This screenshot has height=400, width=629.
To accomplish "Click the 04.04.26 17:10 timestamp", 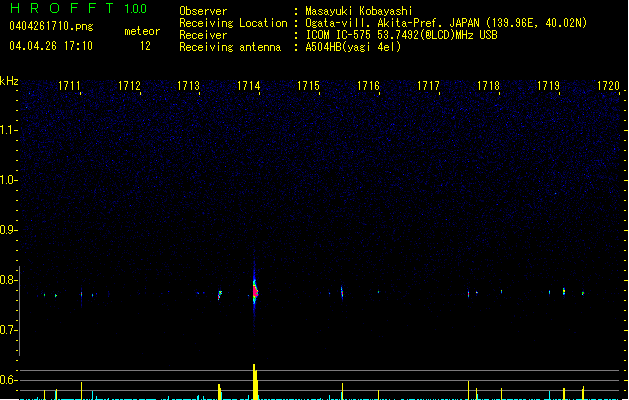I will [51, 46].
